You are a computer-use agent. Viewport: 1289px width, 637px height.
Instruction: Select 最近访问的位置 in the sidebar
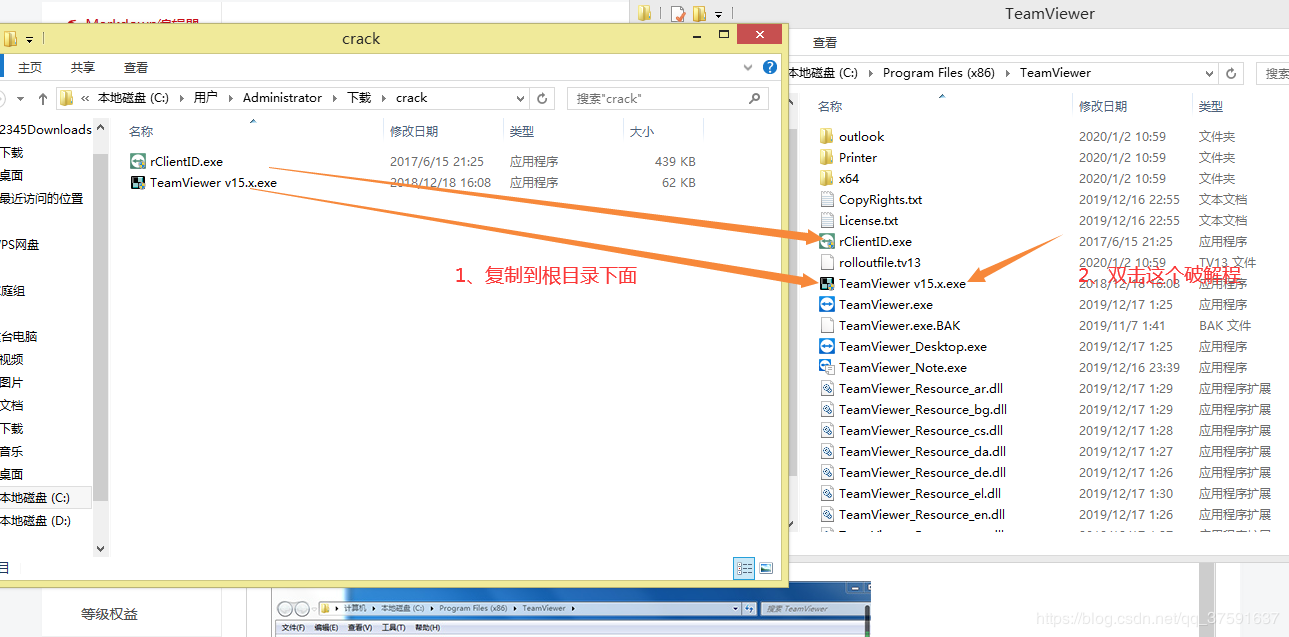41,198
